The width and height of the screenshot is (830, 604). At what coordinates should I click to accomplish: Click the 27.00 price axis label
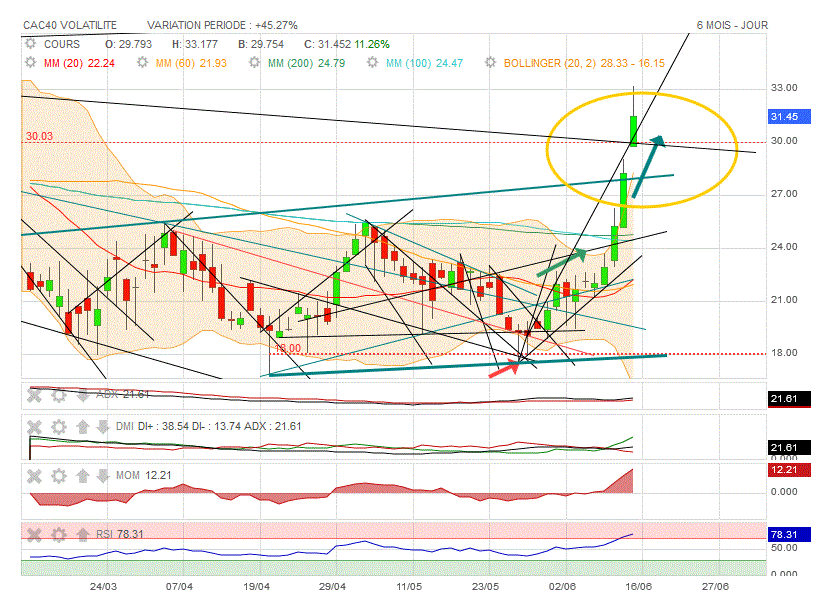click(x=784, y=194)
